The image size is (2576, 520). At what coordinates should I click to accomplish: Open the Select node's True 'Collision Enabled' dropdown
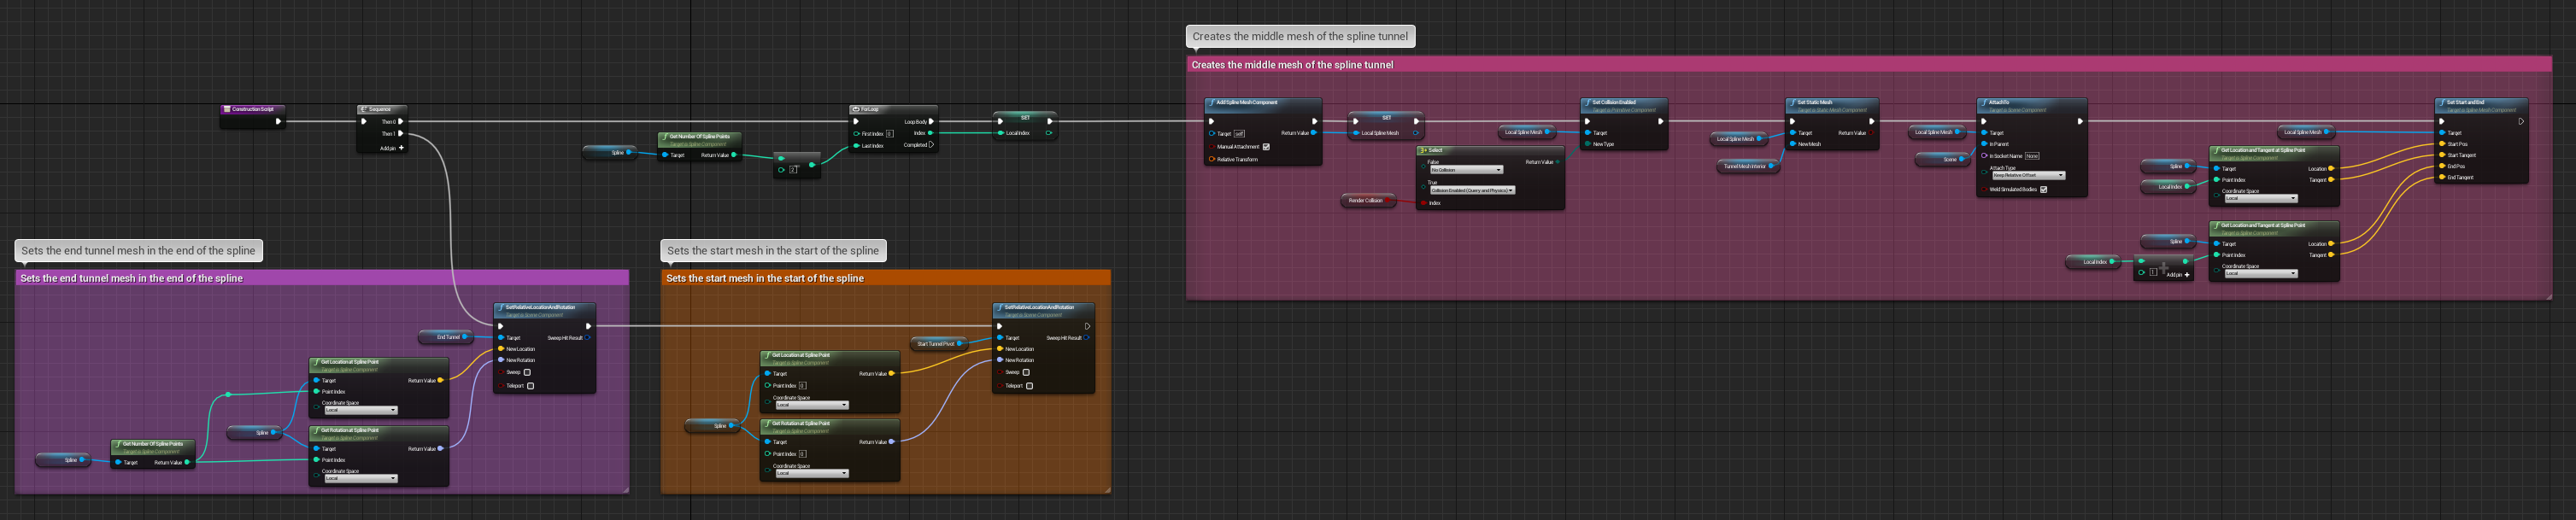1472,190
